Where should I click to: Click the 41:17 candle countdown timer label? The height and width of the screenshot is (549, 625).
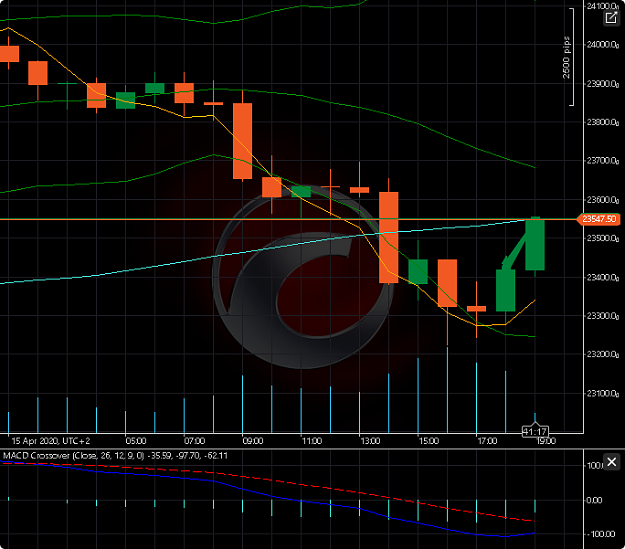coord(535,431)
